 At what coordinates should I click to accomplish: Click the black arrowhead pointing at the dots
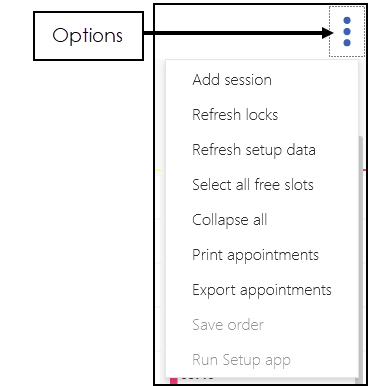[327, 33]
